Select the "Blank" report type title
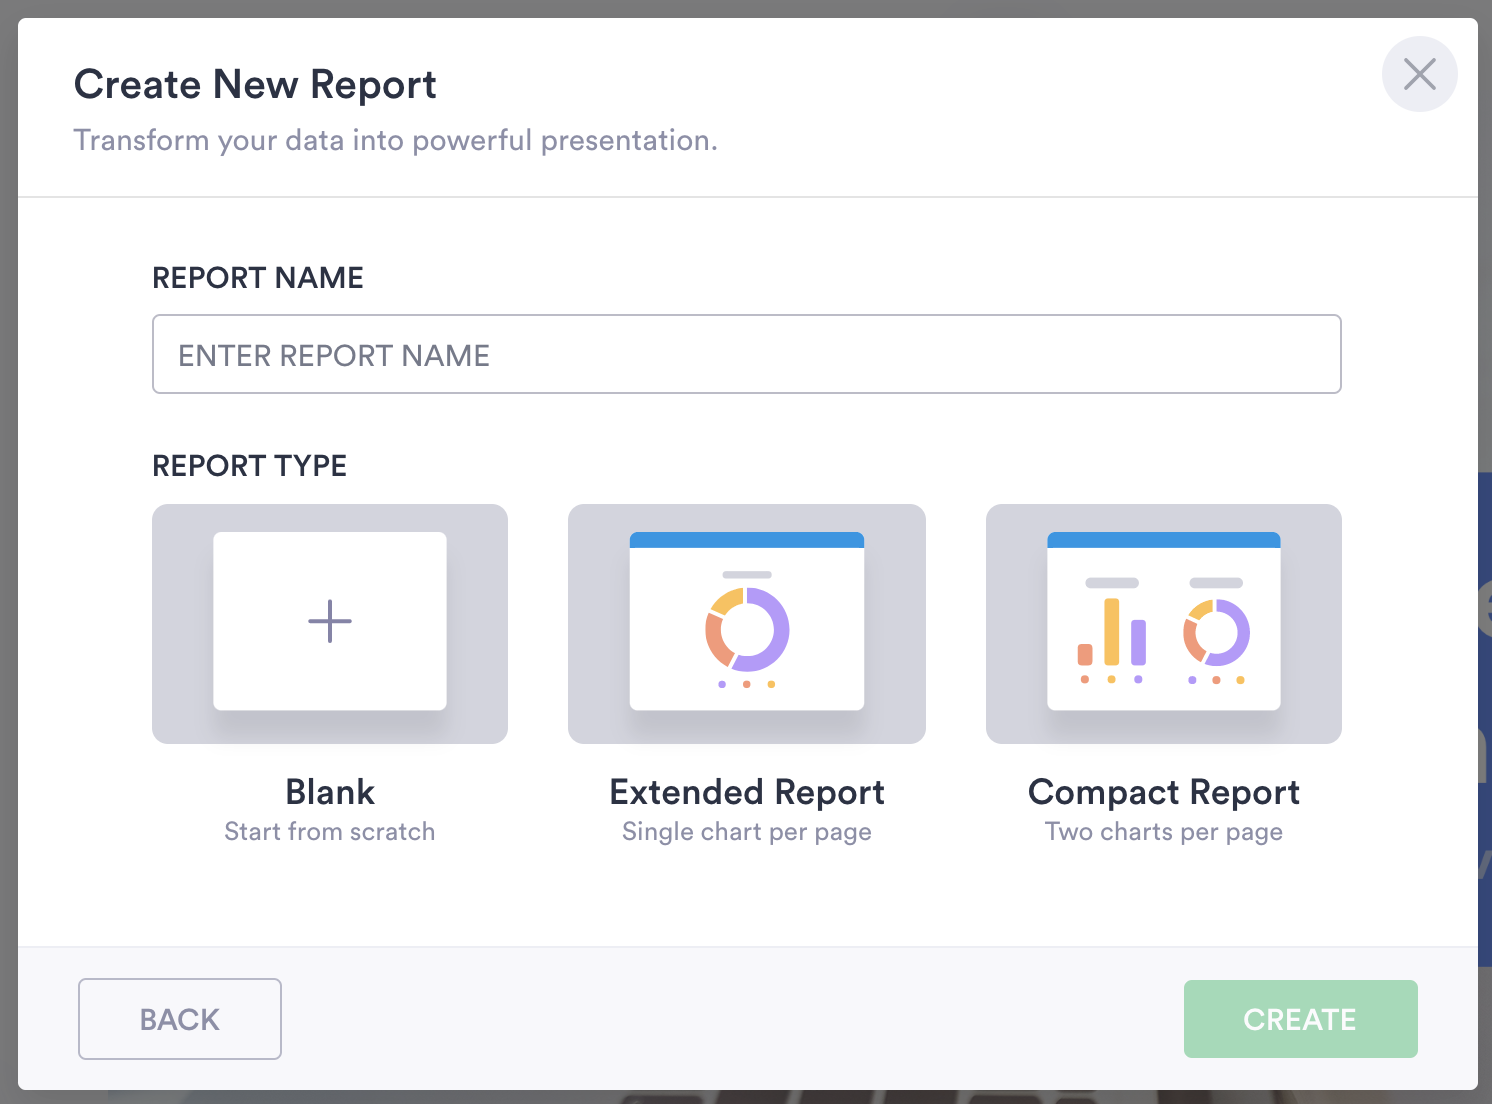This screenshot has width=1492, height=1104. tap(330, 792)
